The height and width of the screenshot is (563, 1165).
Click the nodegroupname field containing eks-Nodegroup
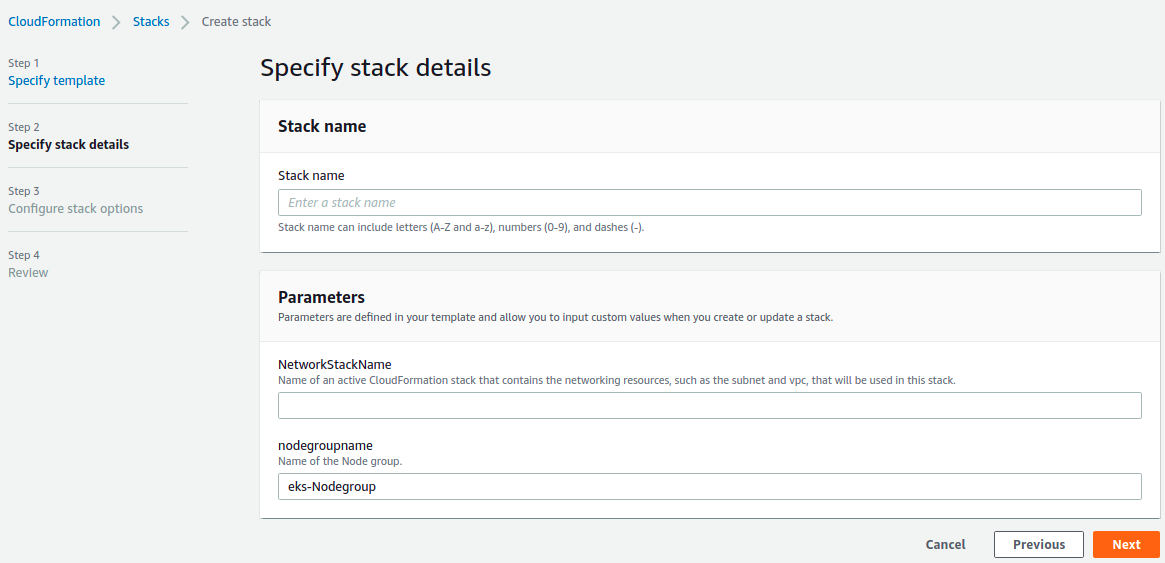(x=710, y=487)
